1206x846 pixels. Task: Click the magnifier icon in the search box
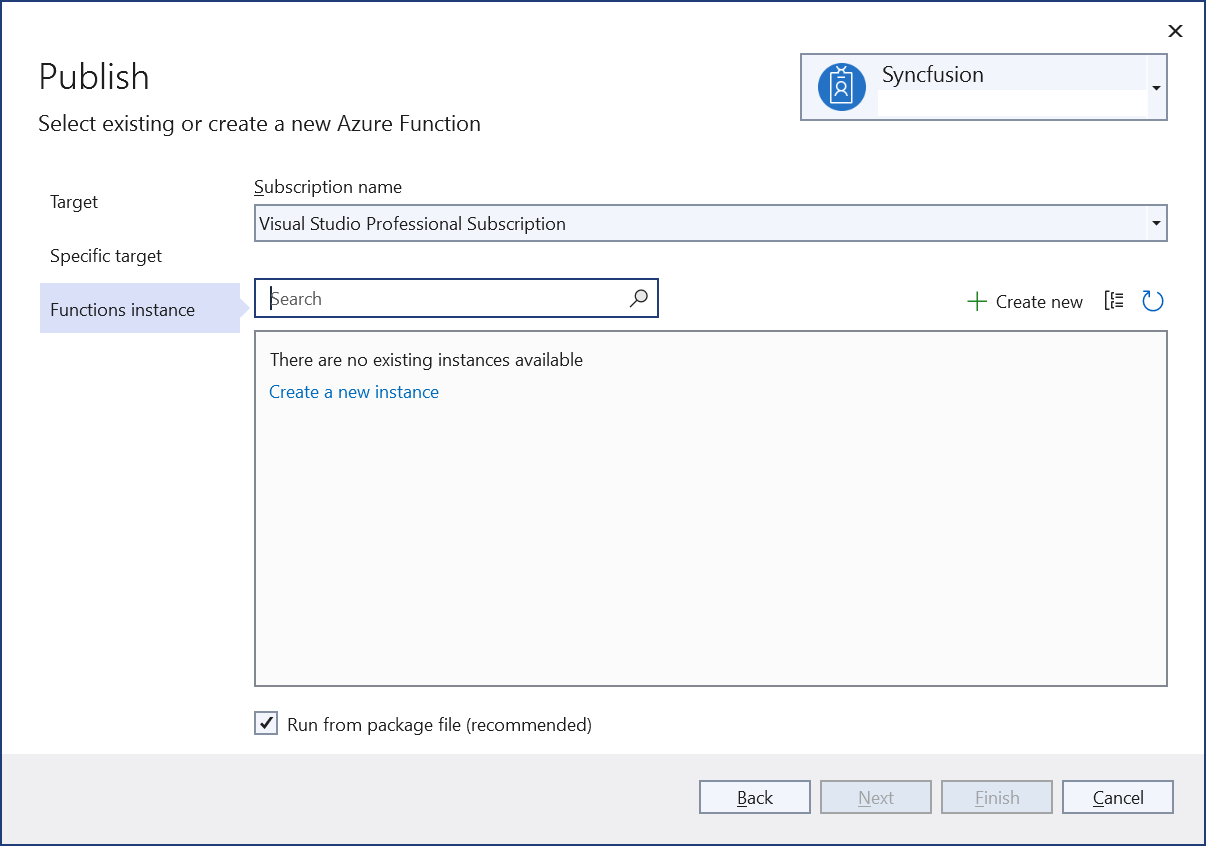(x=638, y=298)
